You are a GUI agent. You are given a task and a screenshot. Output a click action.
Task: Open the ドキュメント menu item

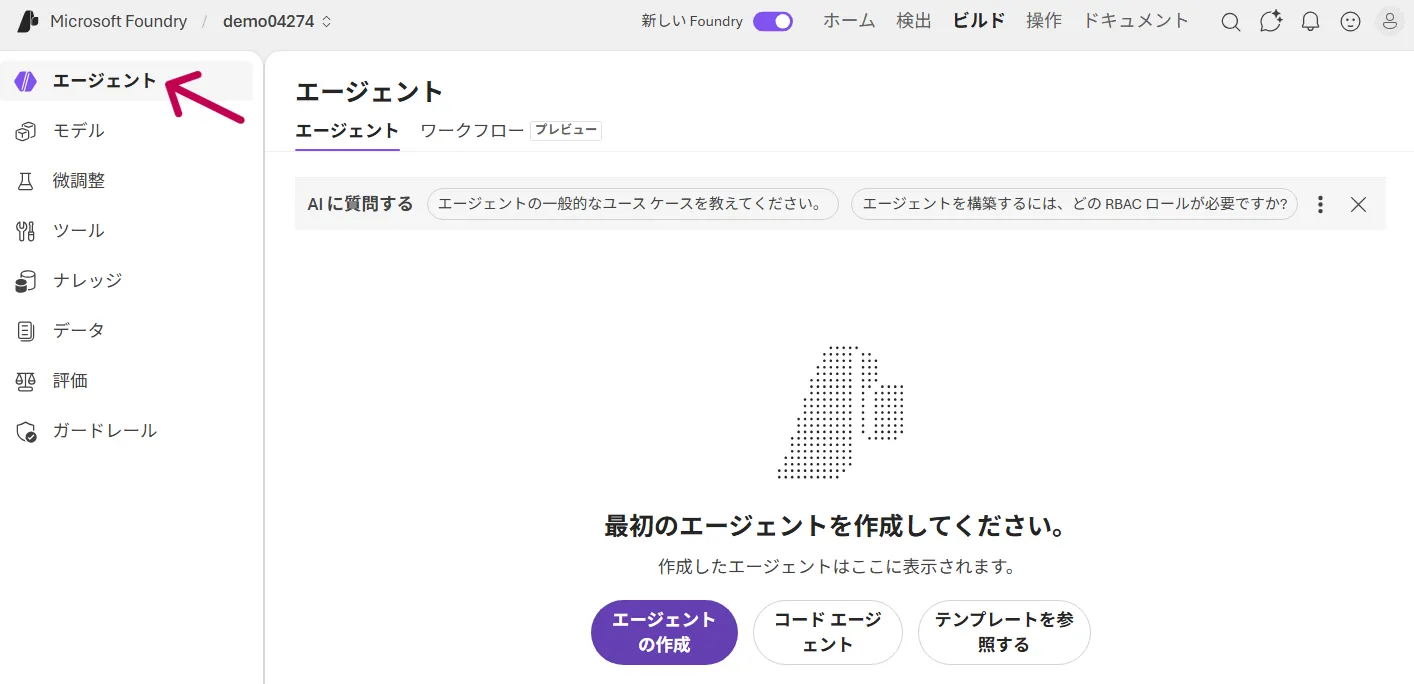(x=1137, y=21)
